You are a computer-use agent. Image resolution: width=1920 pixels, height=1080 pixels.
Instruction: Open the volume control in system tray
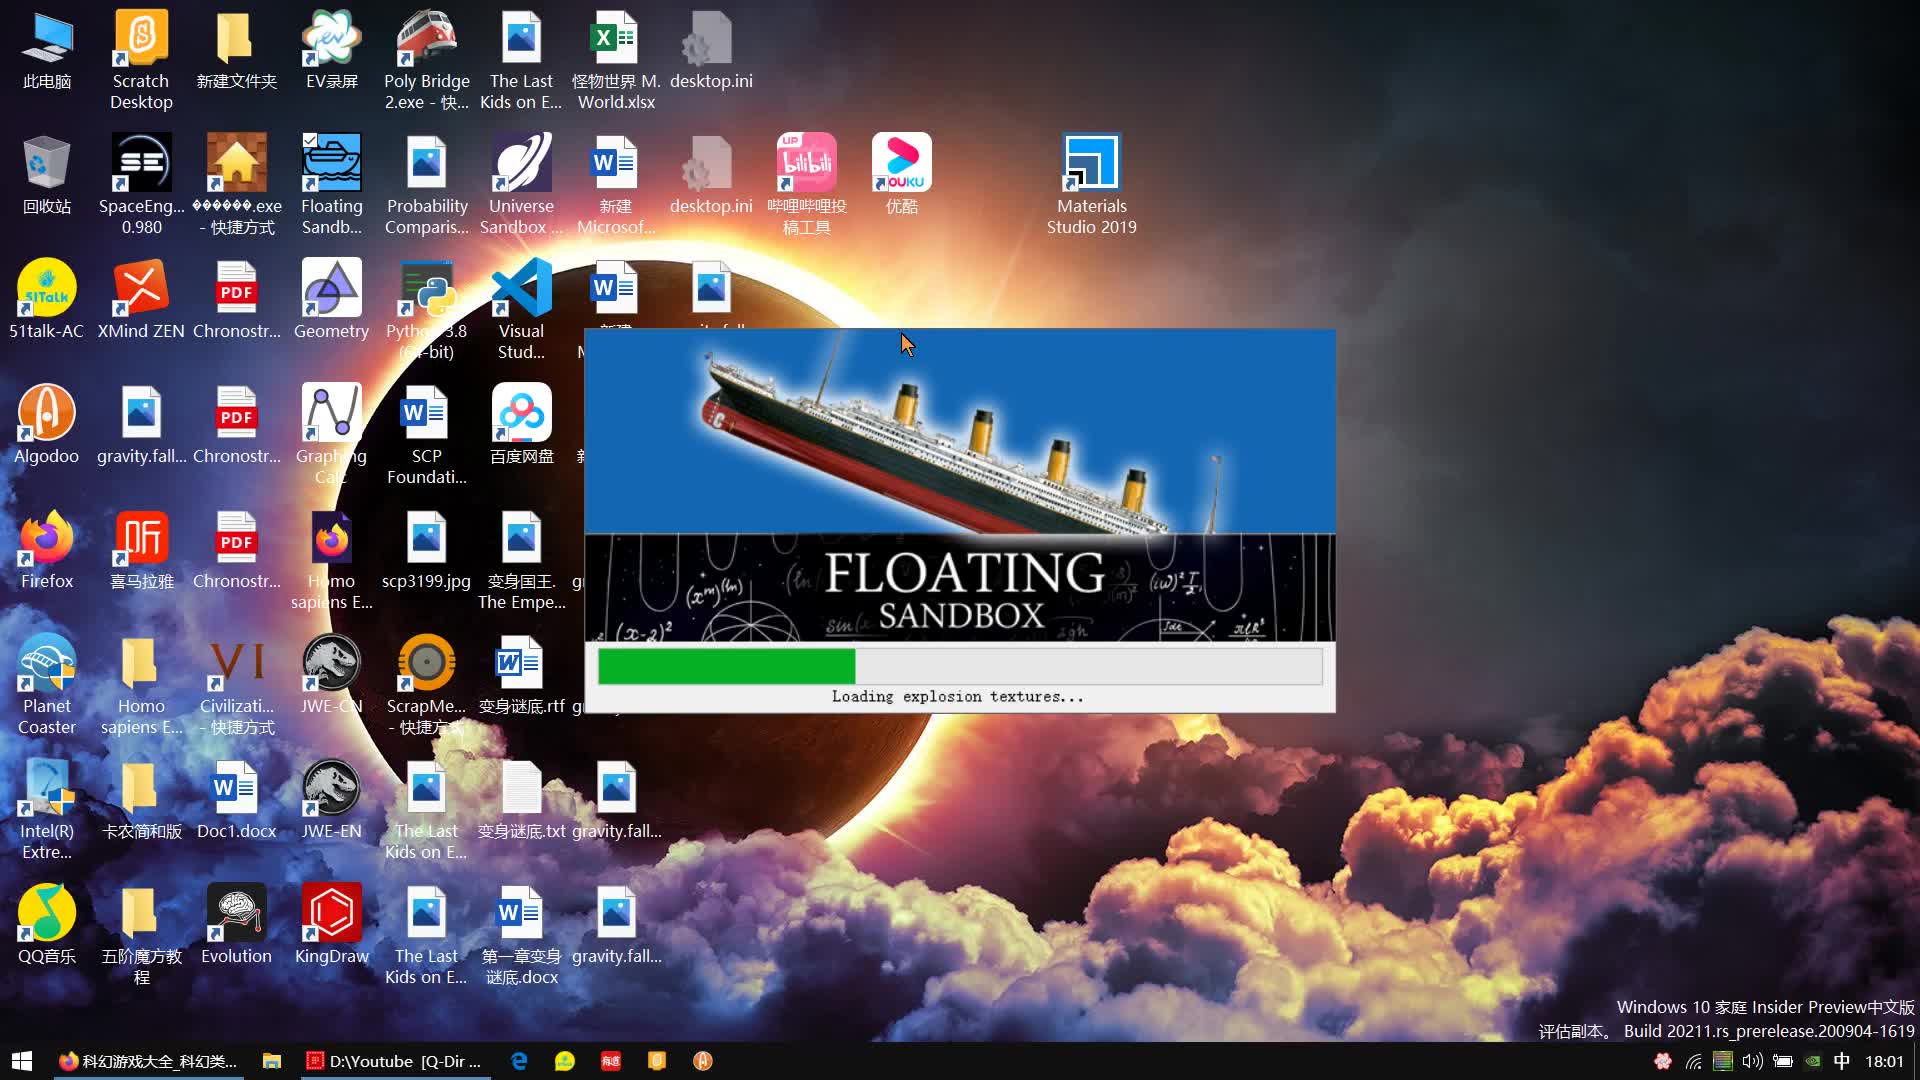(1752, 1061)
